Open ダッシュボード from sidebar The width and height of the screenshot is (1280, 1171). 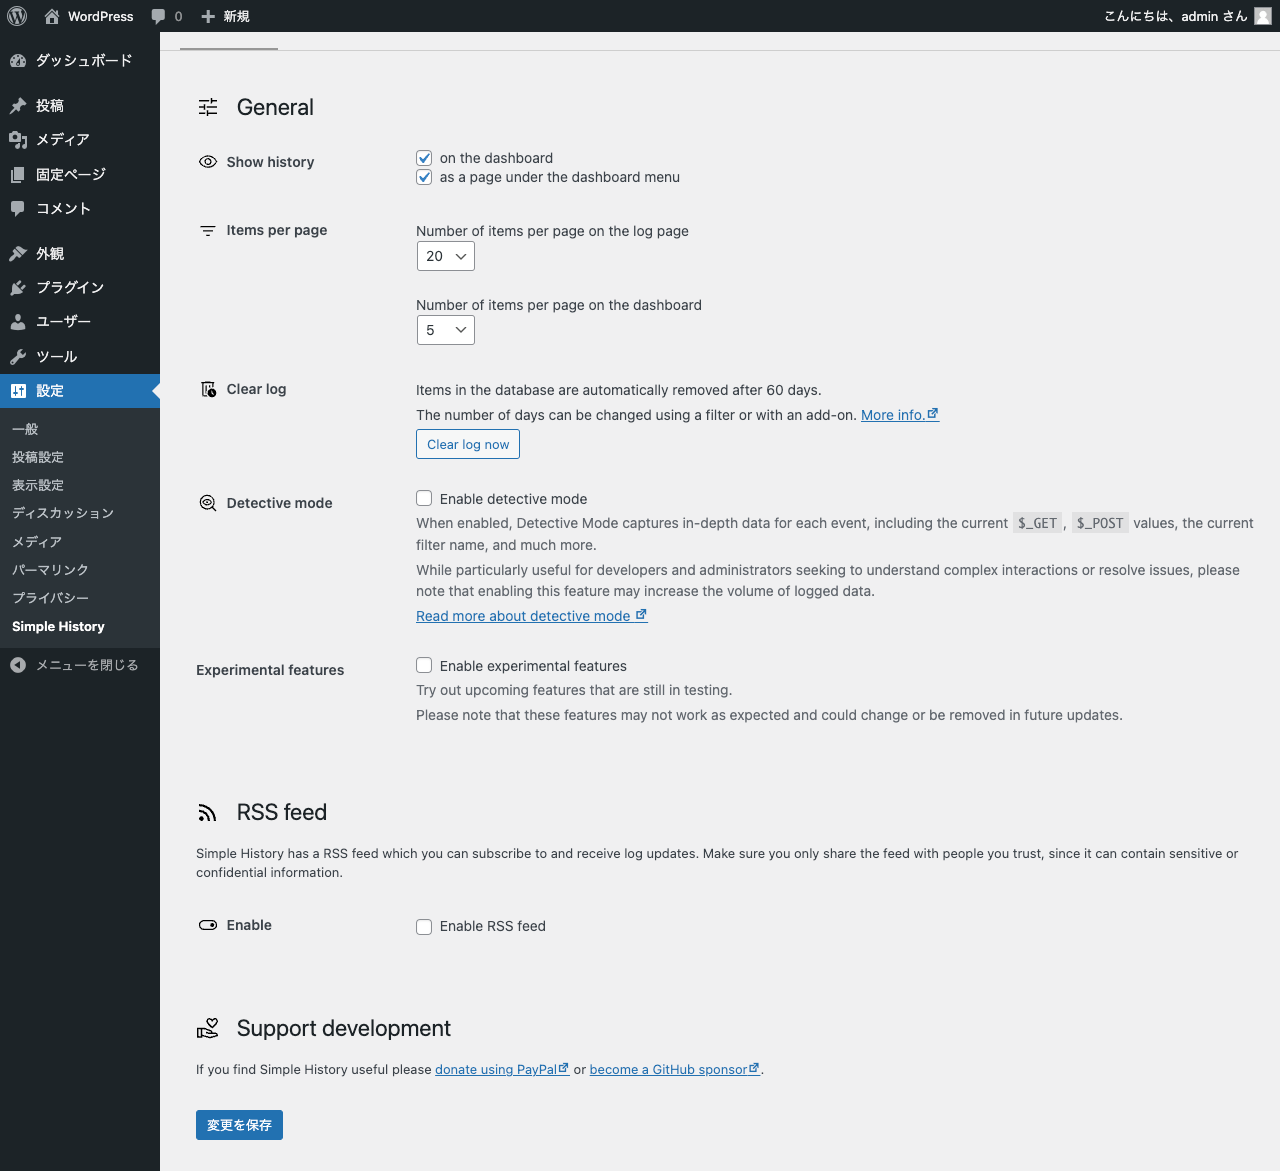(80, 61)
